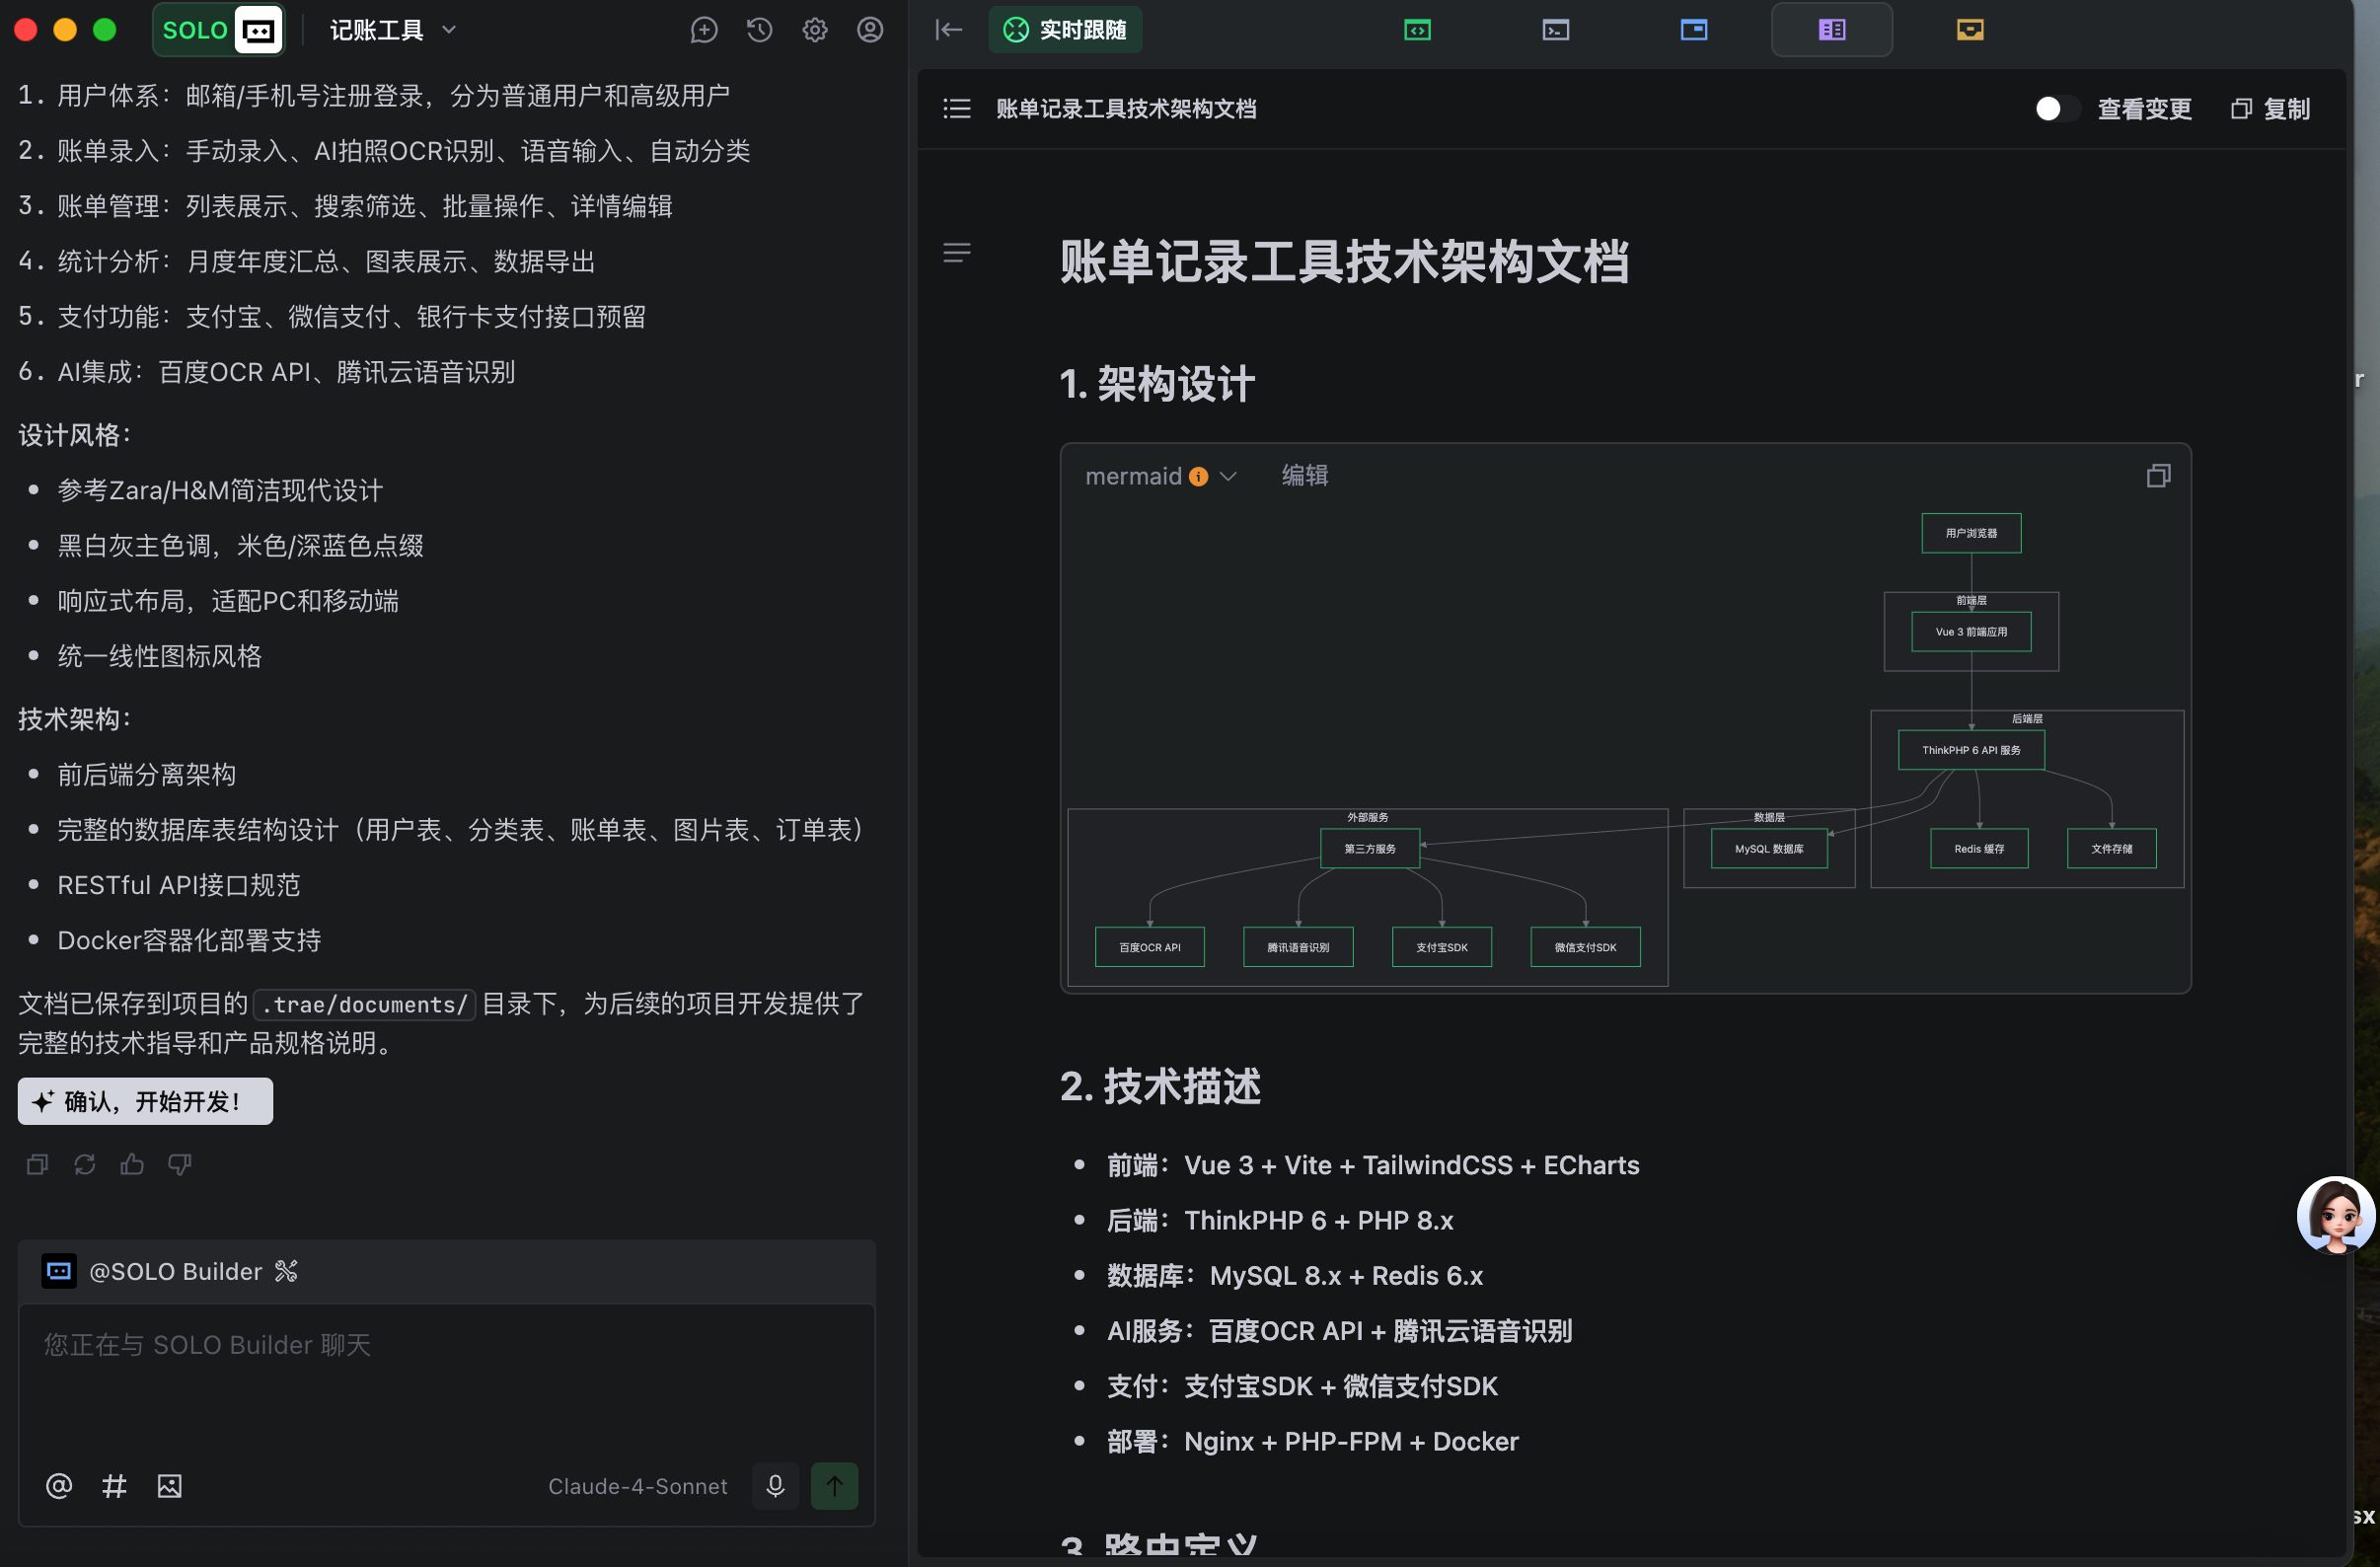Click the # hashtag reference icon

pyautogui.click(x=114, y=1486)
